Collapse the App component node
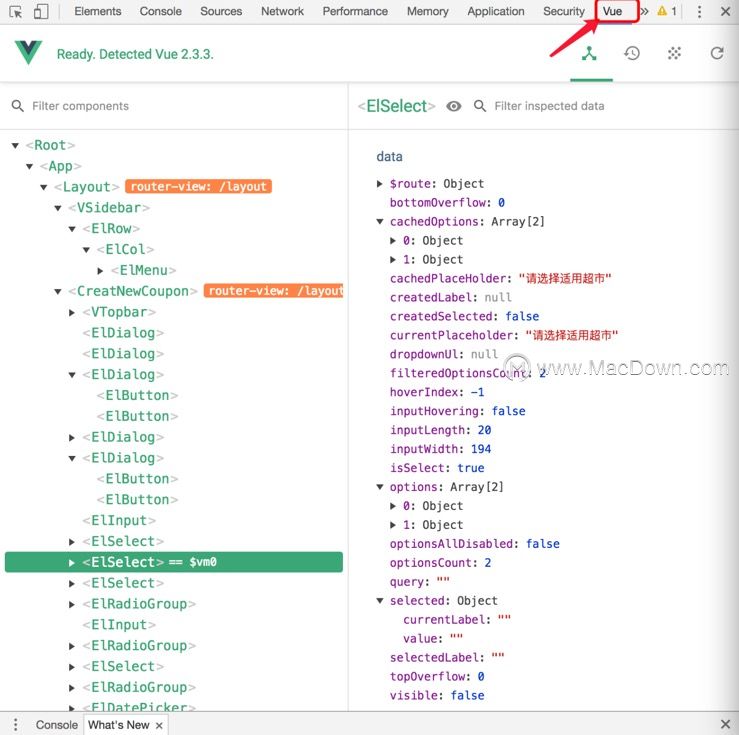Viewport: 739px width, 735px height. point(30,166)
